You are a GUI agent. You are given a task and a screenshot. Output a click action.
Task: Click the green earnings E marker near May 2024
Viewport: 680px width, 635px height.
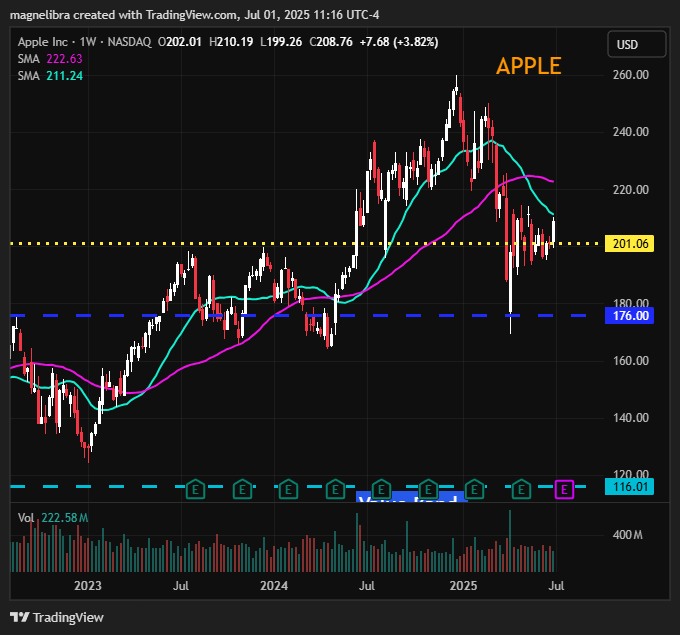335,489
